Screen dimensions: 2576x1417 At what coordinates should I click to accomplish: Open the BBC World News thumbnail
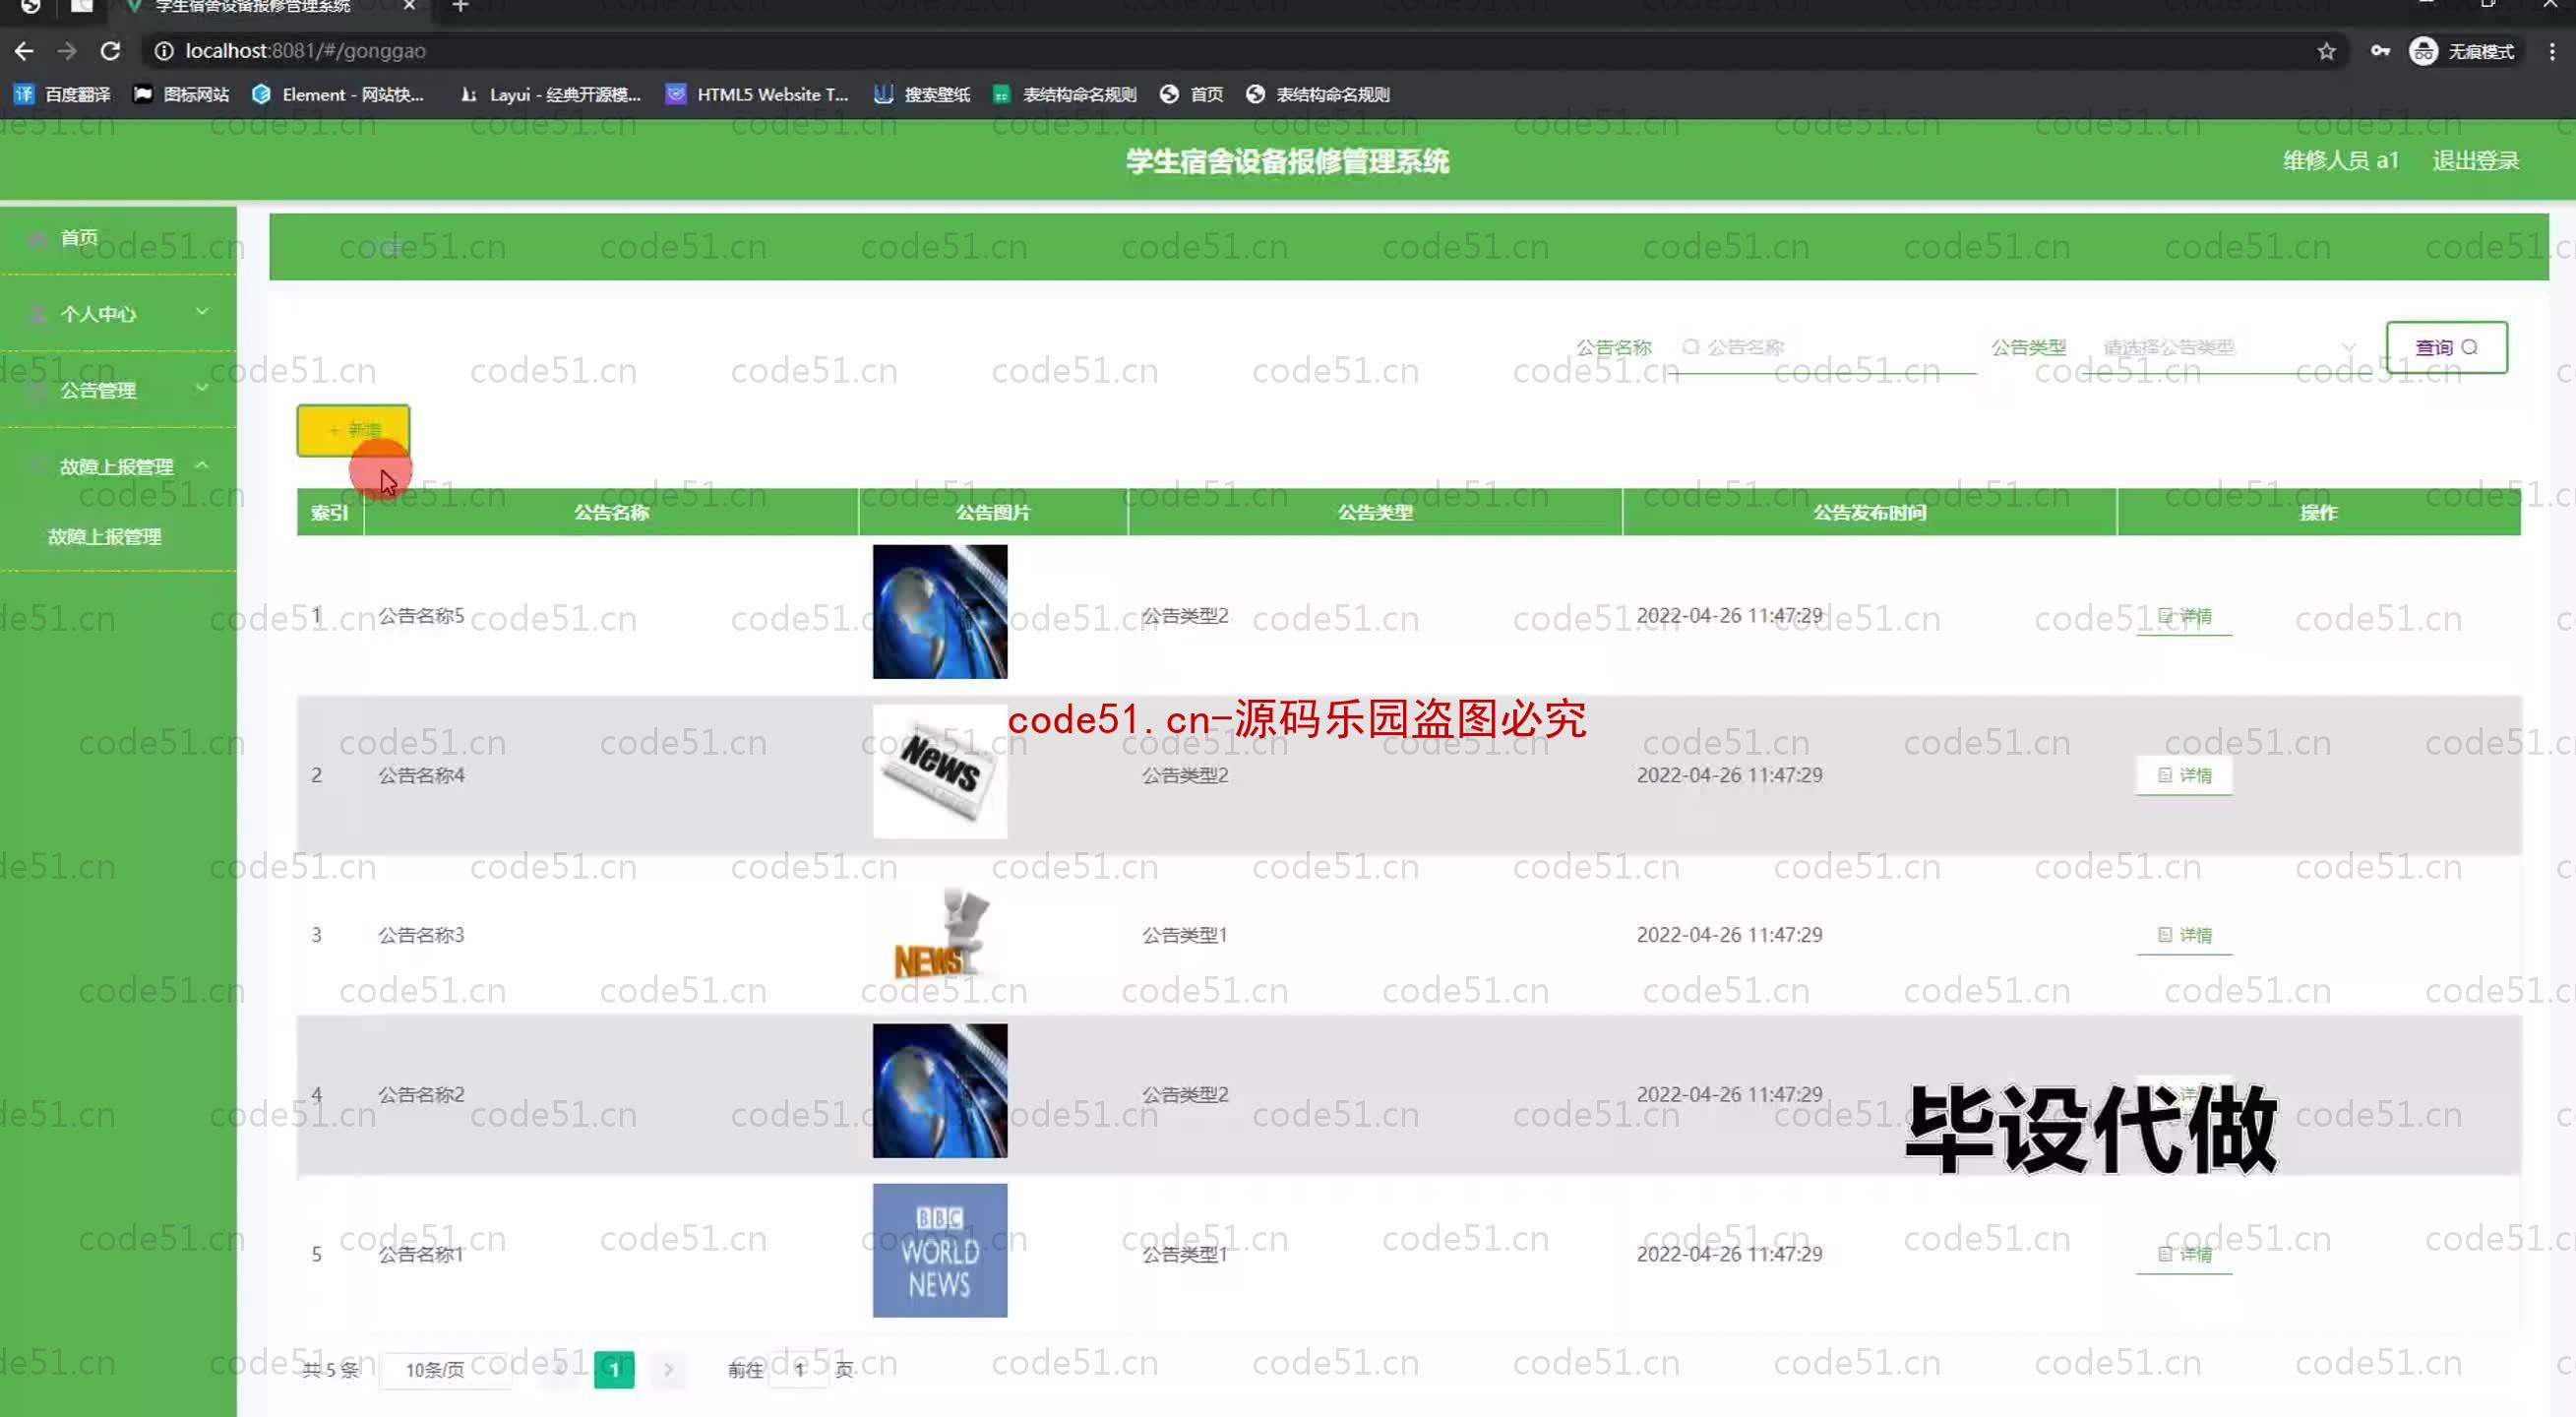click(x=940, y=1251)
